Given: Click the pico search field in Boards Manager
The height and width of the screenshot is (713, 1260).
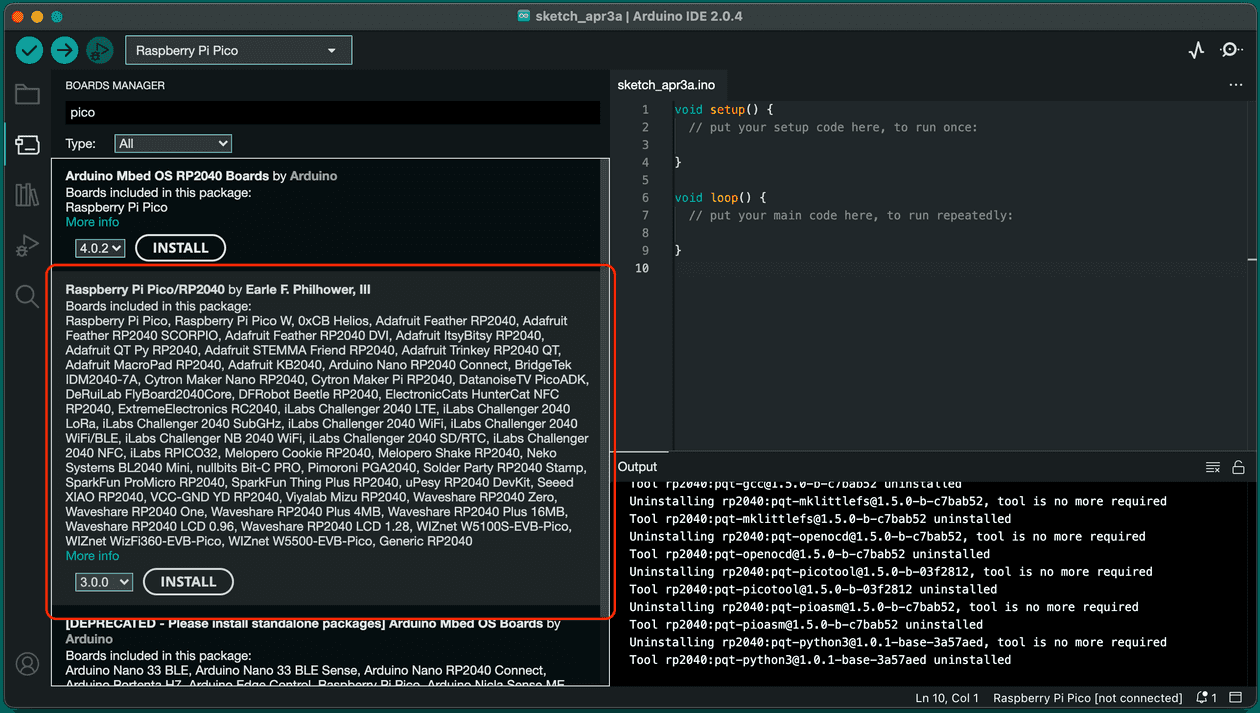Looking at the screenshot, I should [330, 112].
